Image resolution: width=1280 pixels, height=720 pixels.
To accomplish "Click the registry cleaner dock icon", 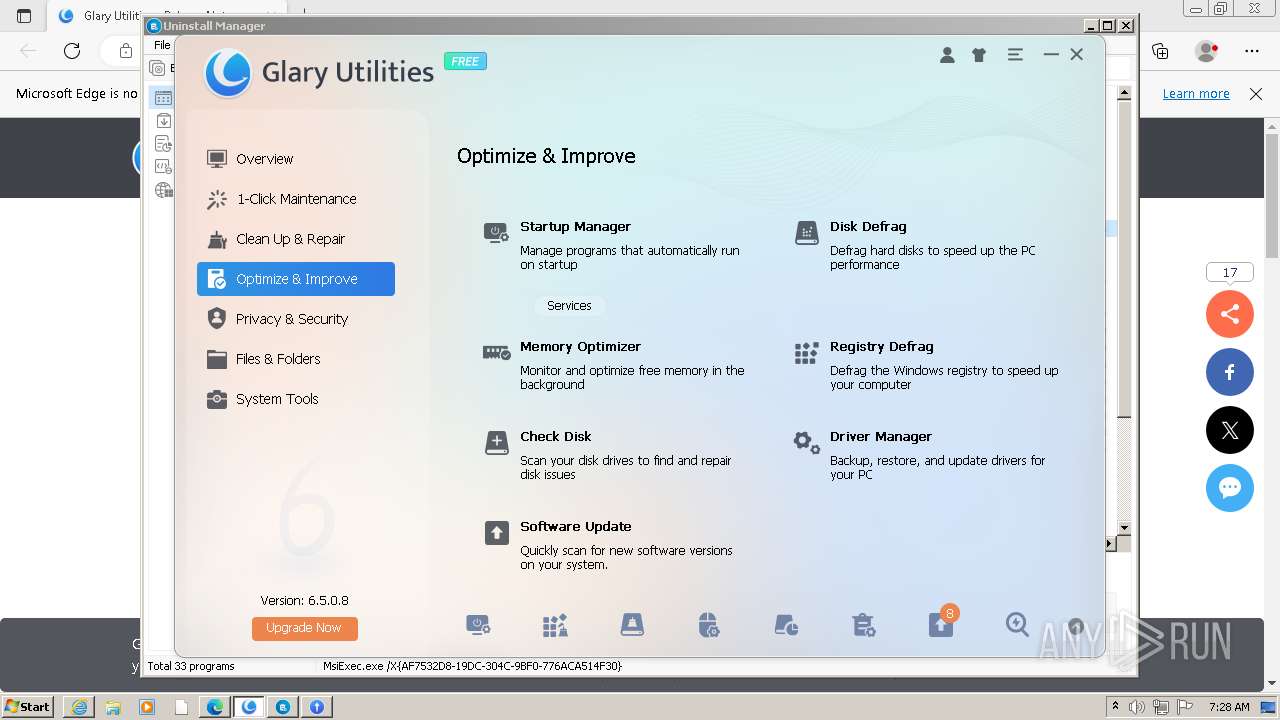I will click(x=555, y=626).
